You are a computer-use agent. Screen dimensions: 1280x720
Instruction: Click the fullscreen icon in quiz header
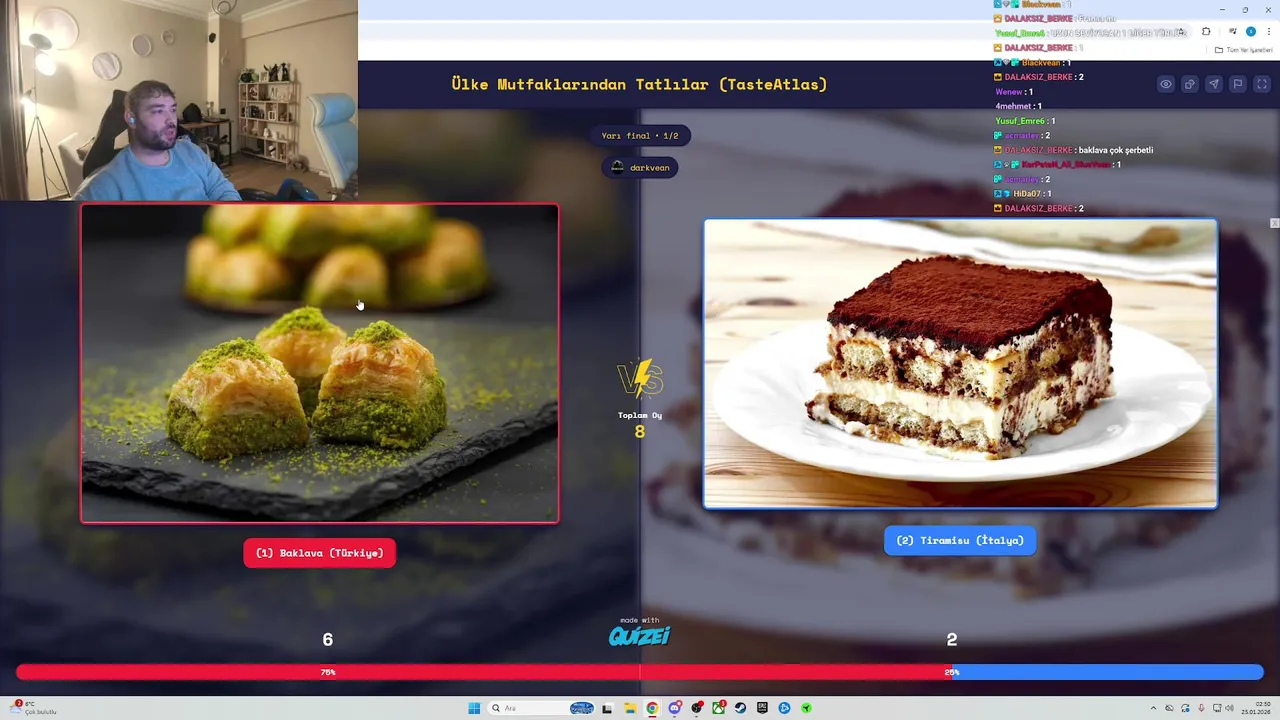(x=1262, y=84)
